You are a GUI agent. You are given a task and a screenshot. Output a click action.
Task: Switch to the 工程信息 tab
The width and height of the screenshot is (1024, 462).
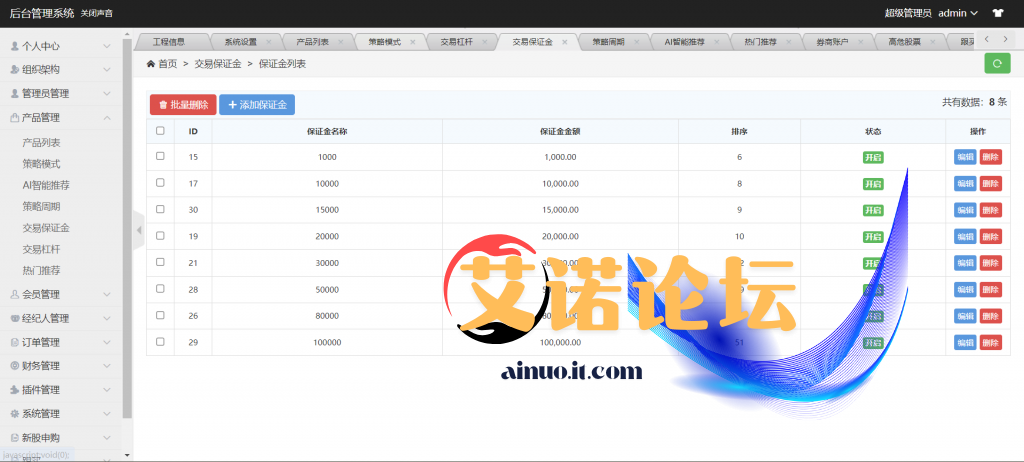[x=168, y=42]
